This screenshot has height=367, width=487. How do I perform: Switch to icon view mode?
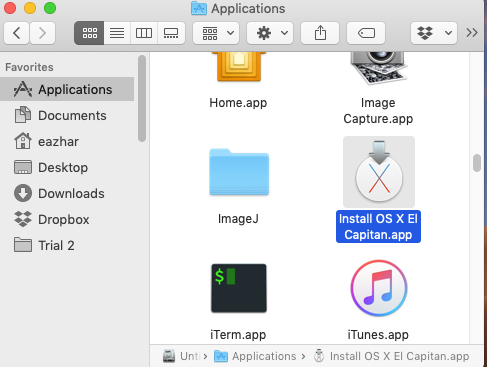coord(89,33)
